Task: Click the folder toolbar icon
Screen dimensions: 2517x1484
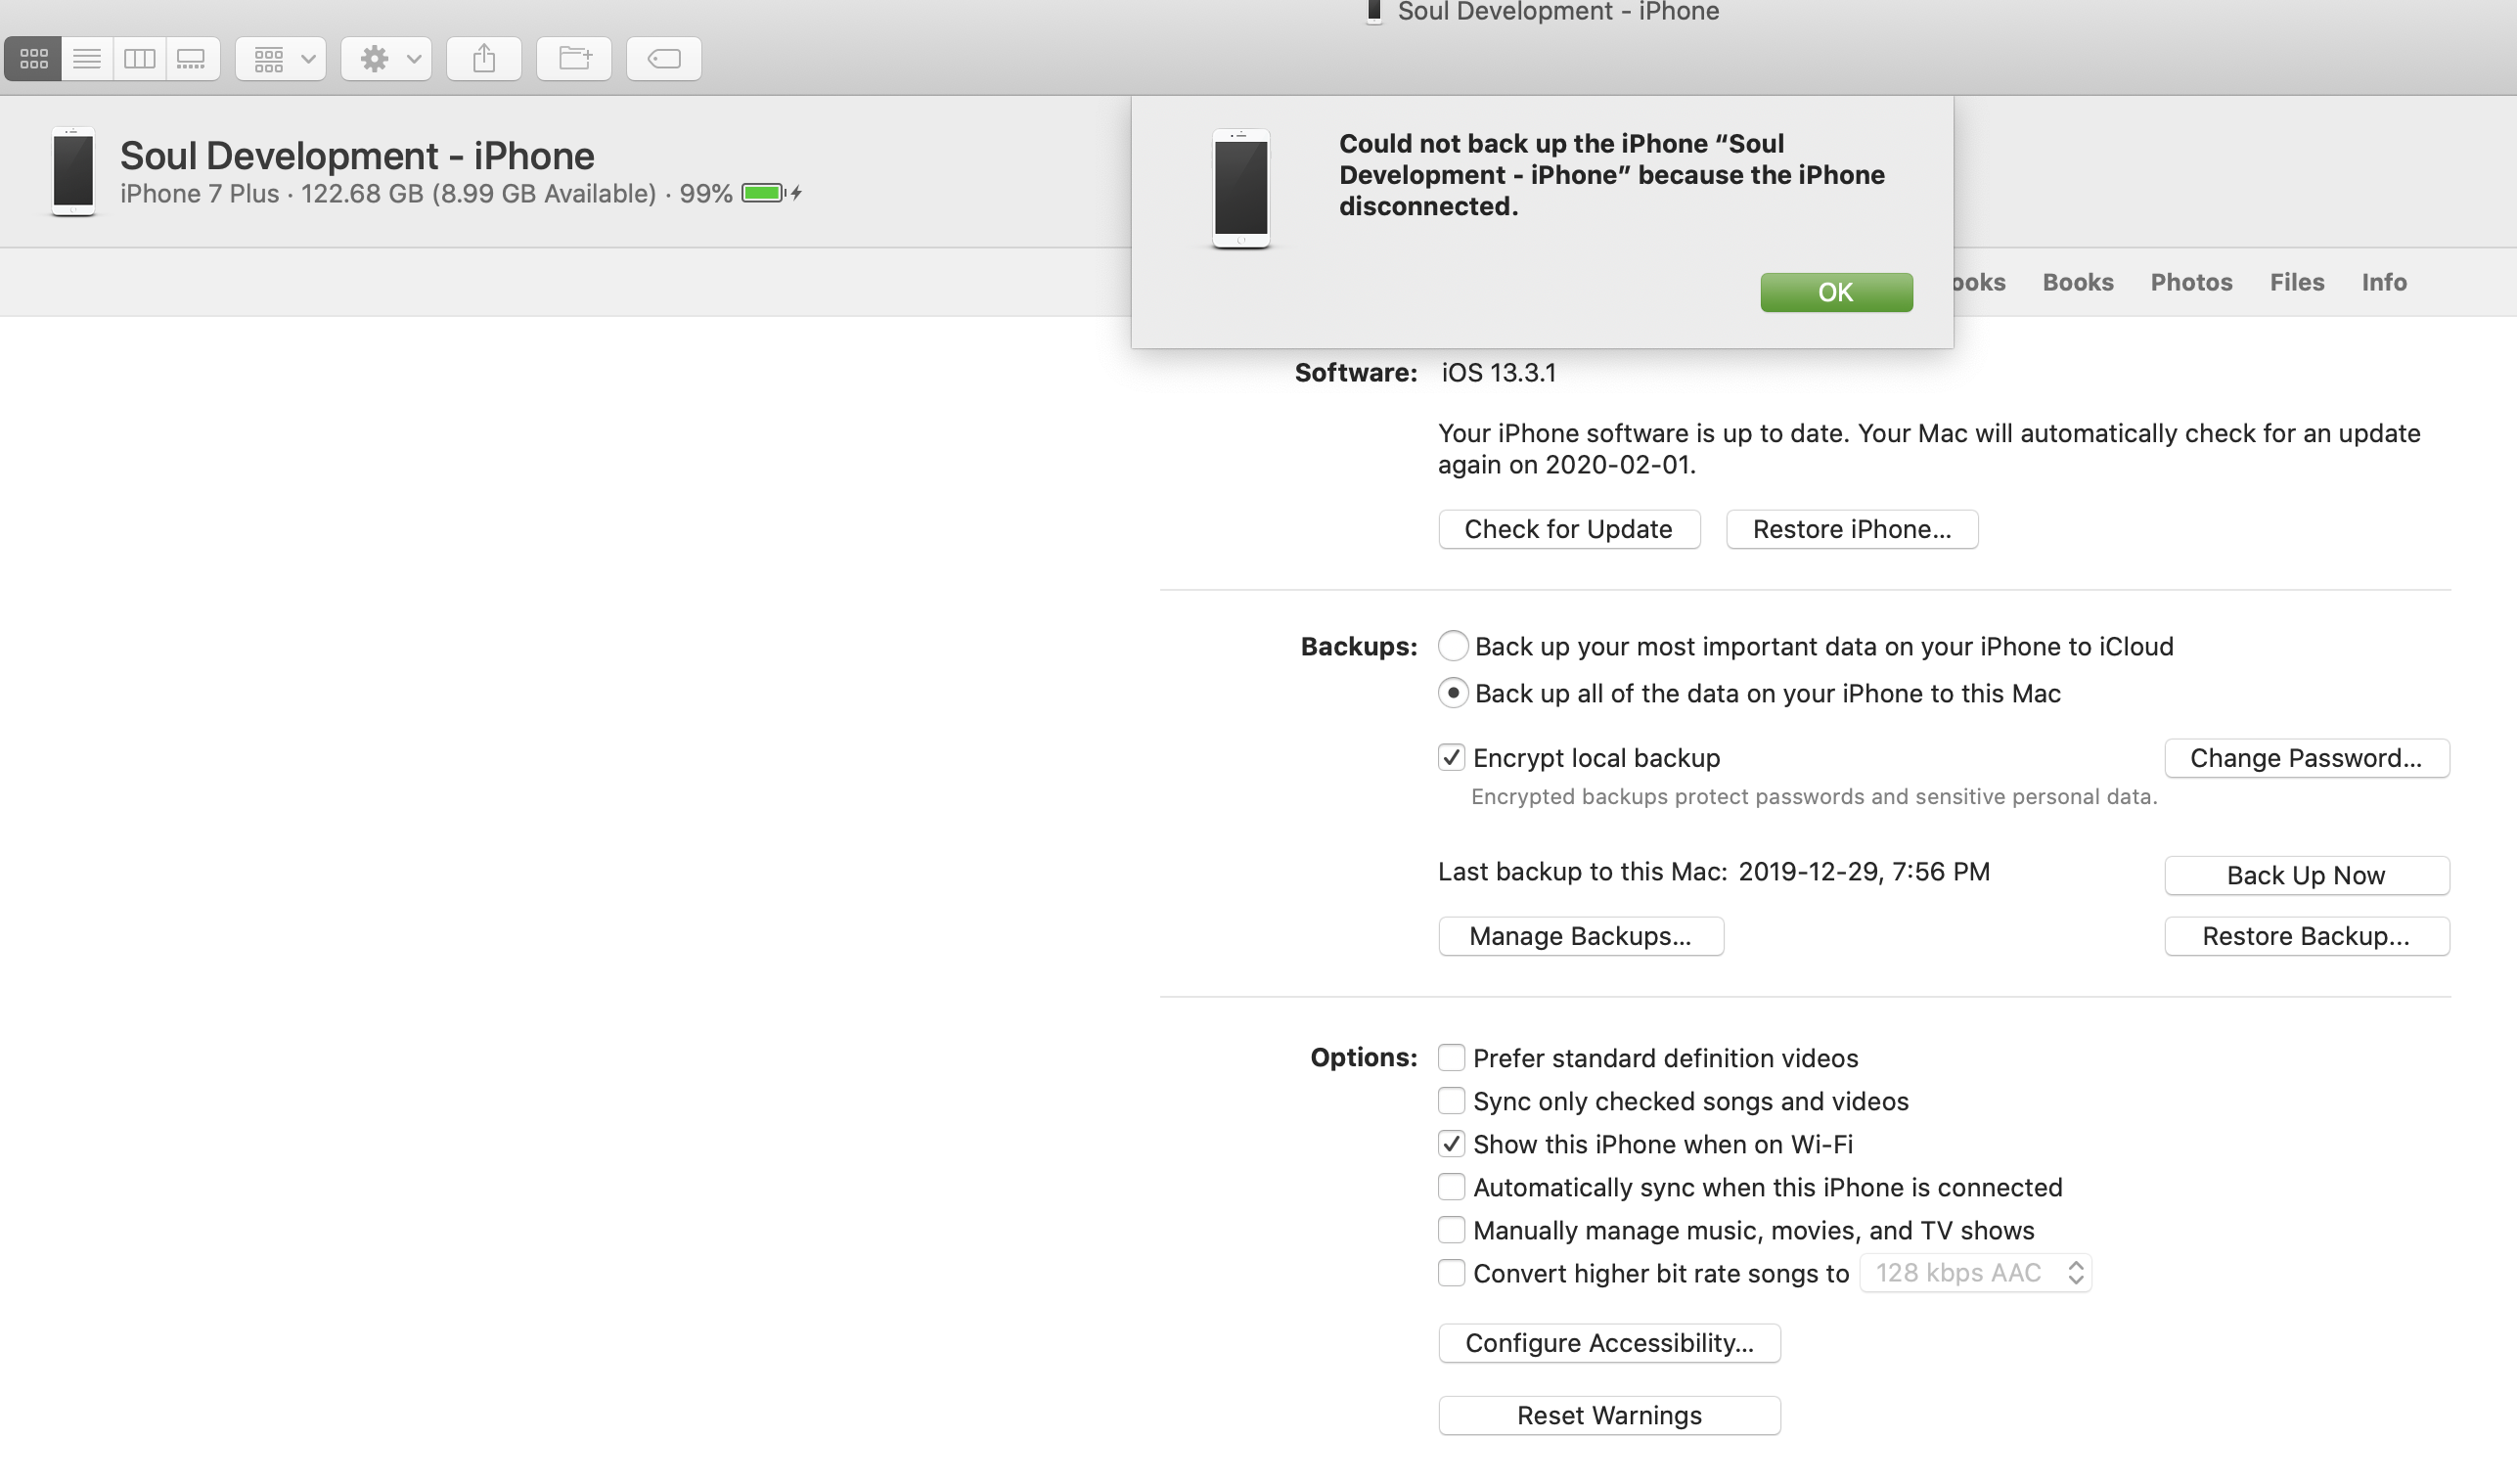Action: click(x=572, y=59)
